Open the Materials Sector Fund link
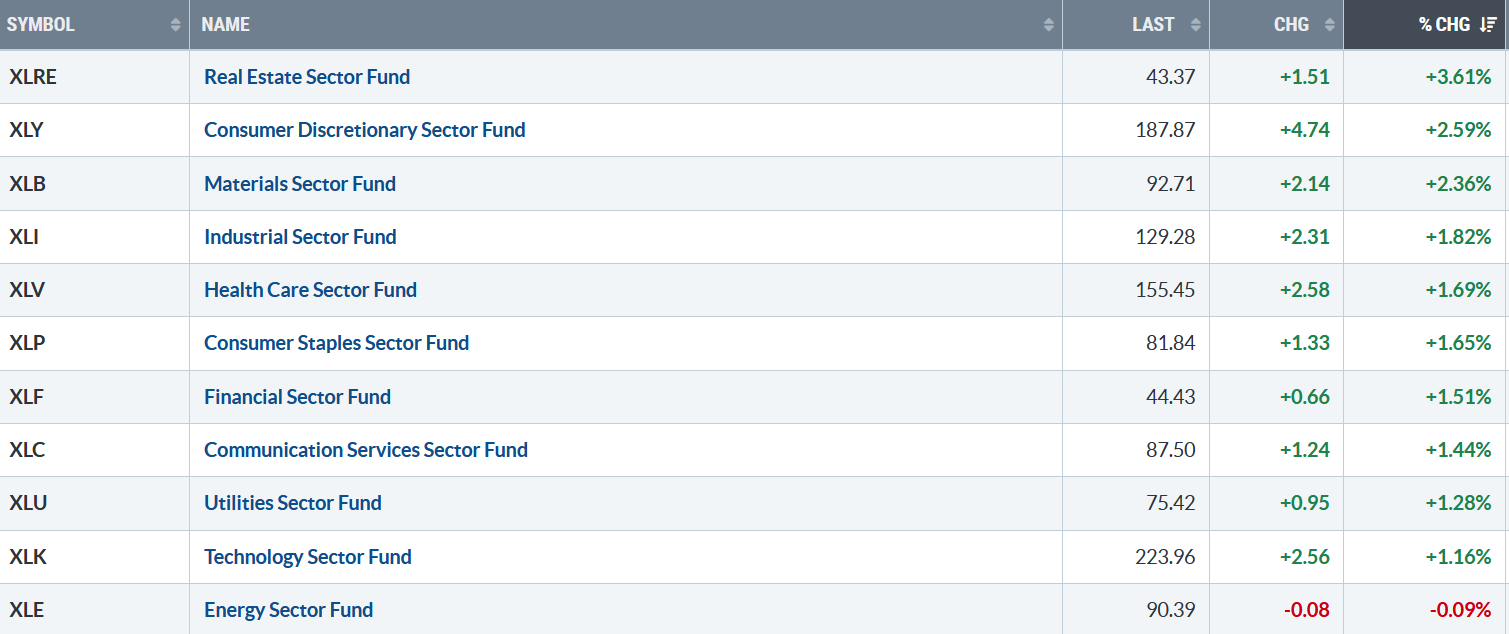1509x634 pixels. [x=300, y=184]
